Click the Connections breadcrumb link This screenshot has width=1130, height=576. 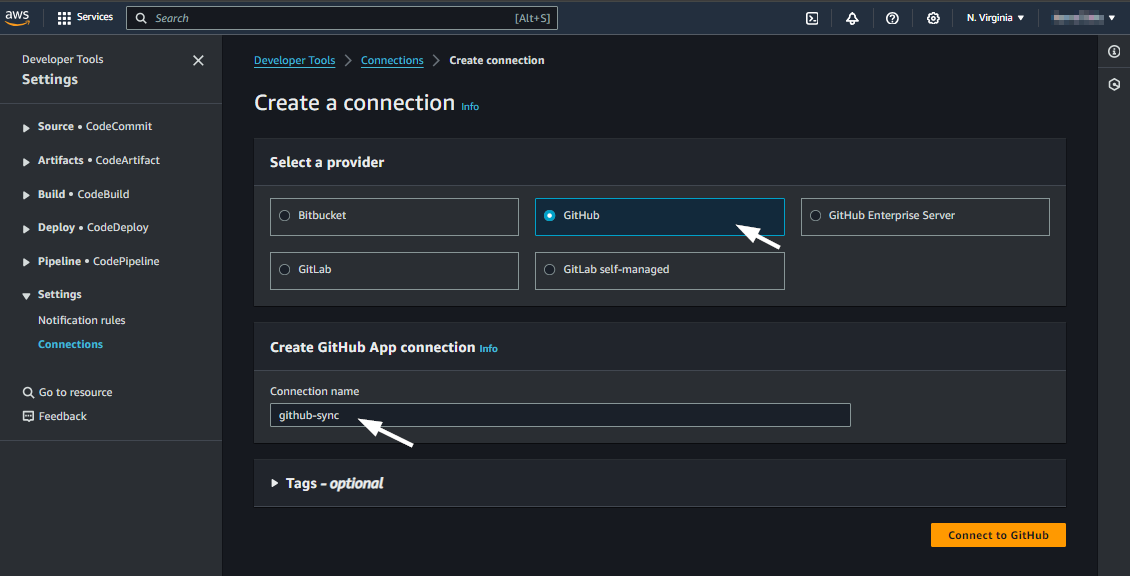click(x=392, y=60)
